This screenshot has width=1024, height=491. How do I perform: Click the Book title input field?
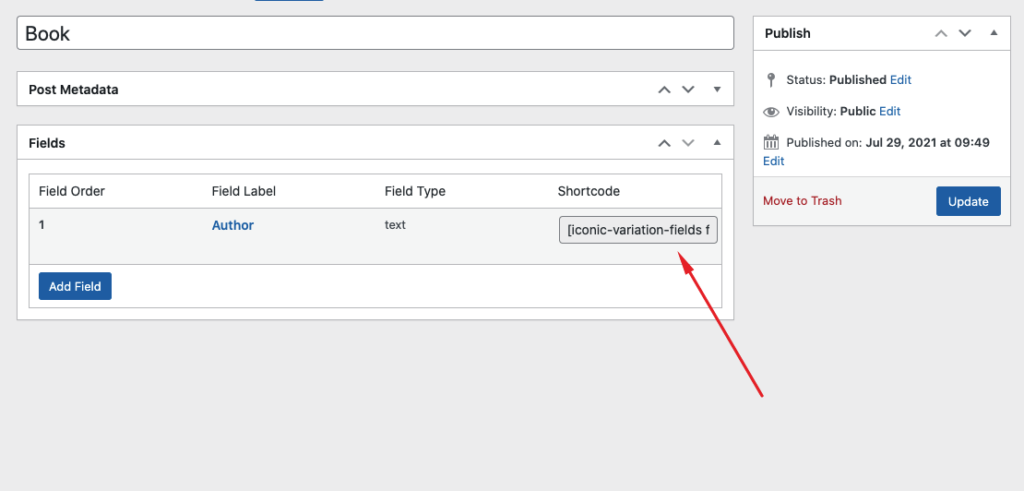point(375,33)
